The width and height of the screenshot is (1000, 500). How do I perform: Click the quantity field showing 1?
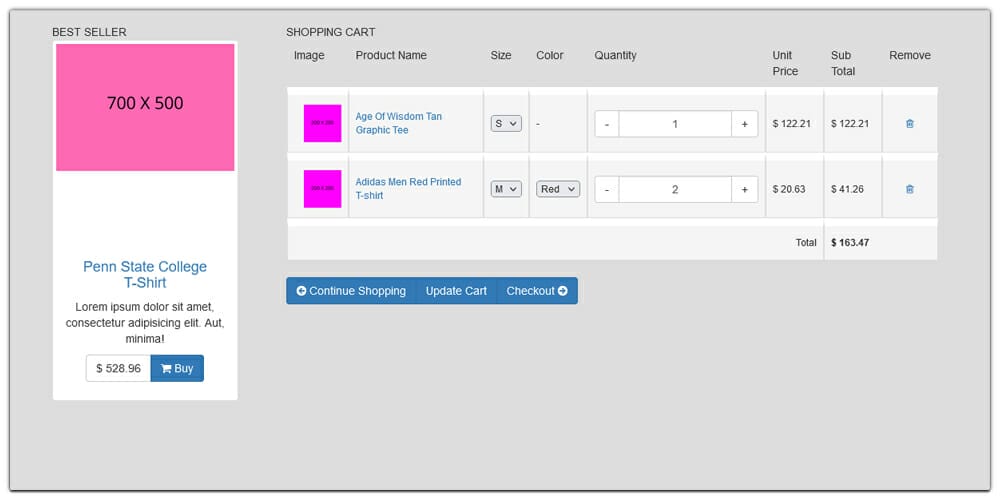point(675,124)
